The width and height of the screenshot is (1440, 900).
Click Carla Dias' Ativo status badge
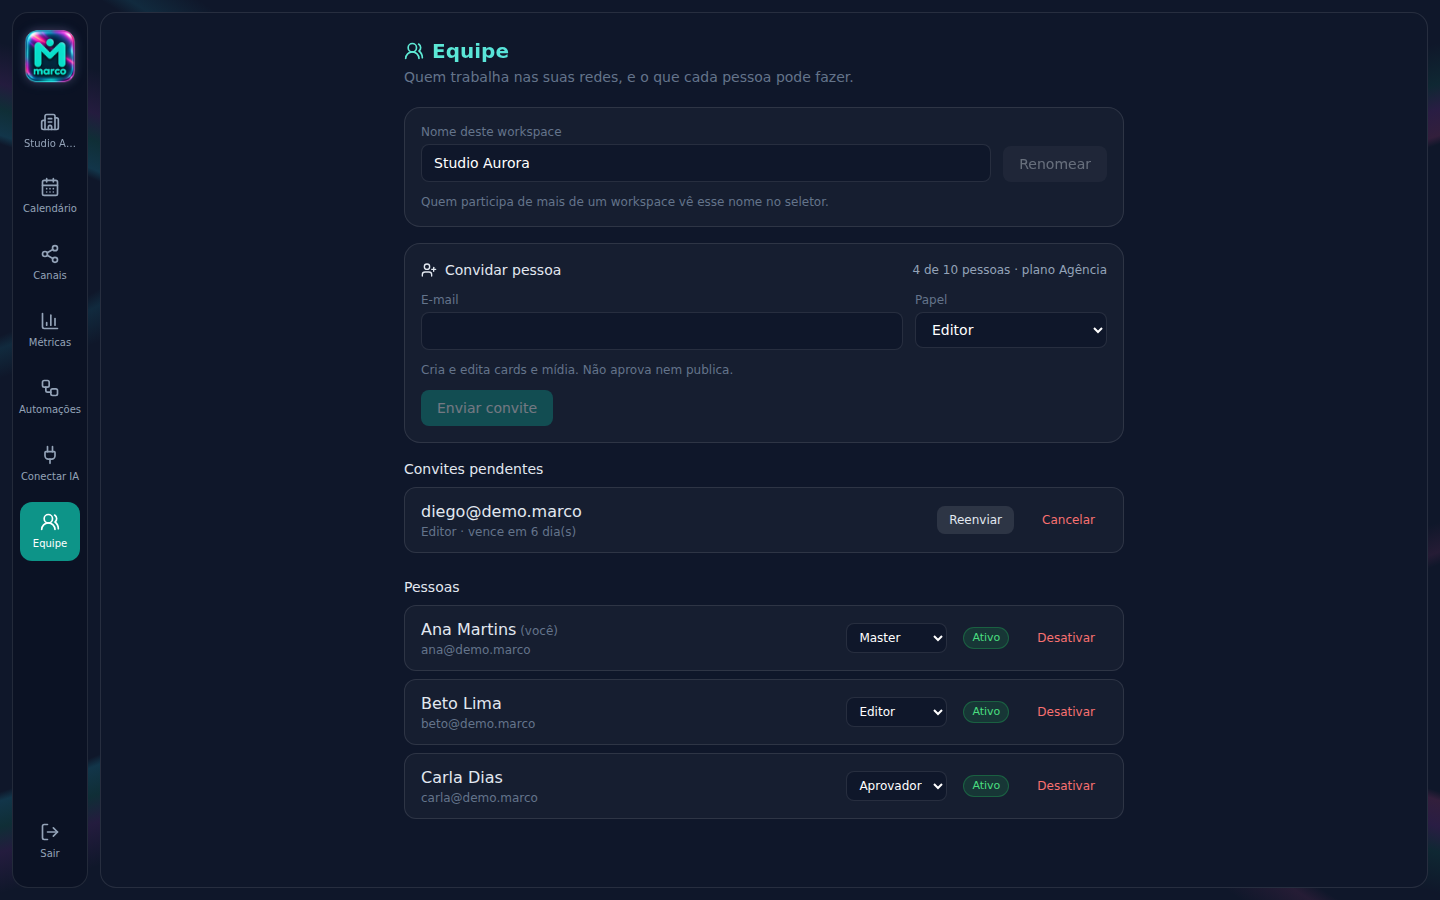pyautogui.click(x=986, y=786)
